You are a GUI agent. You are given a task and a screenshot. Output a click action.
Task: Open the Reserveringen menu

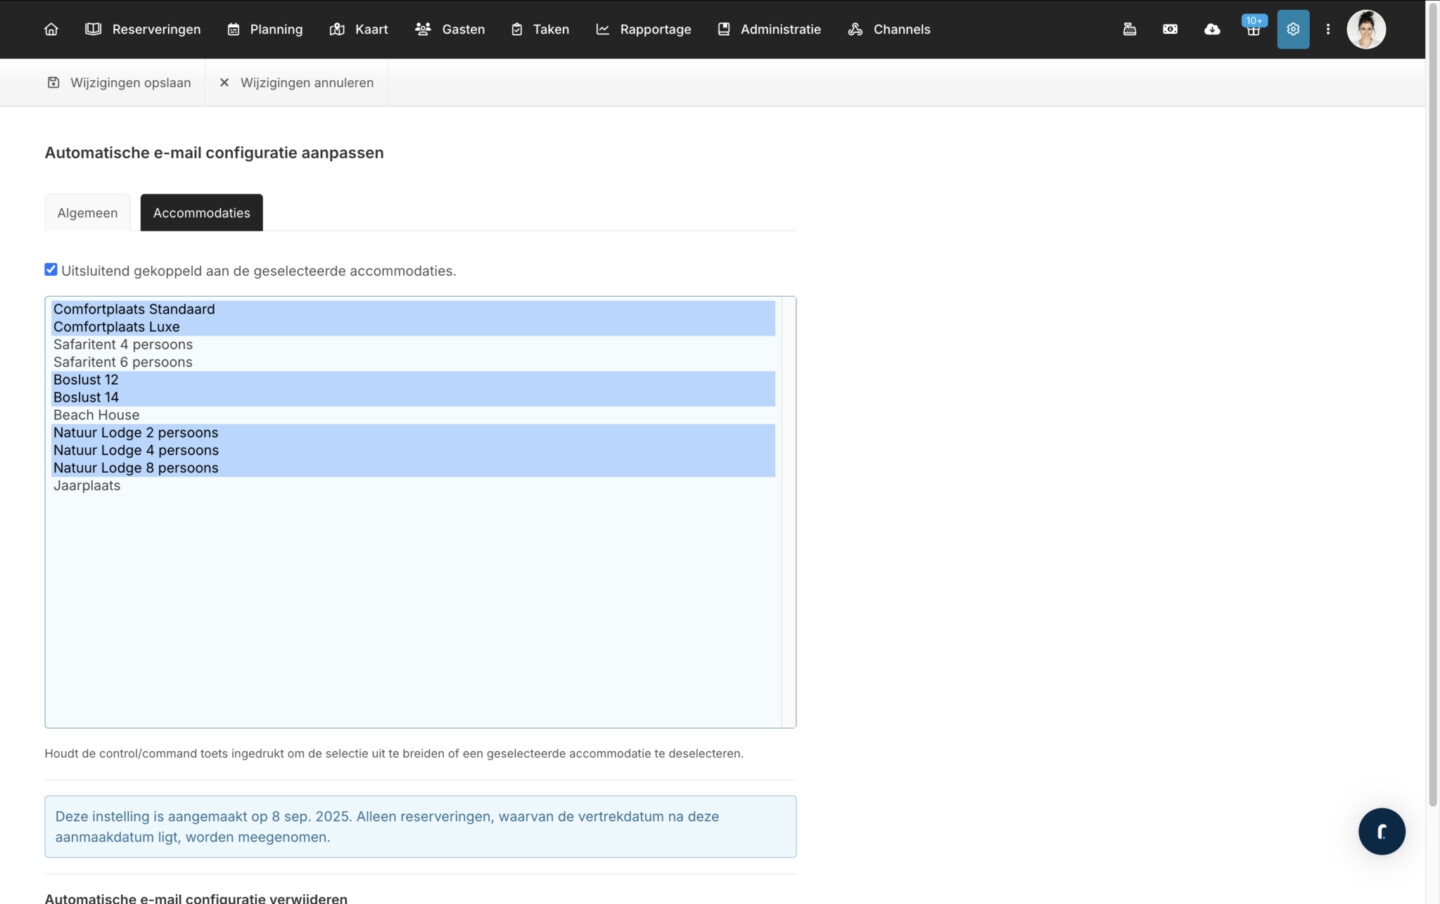tap(143, 29)
